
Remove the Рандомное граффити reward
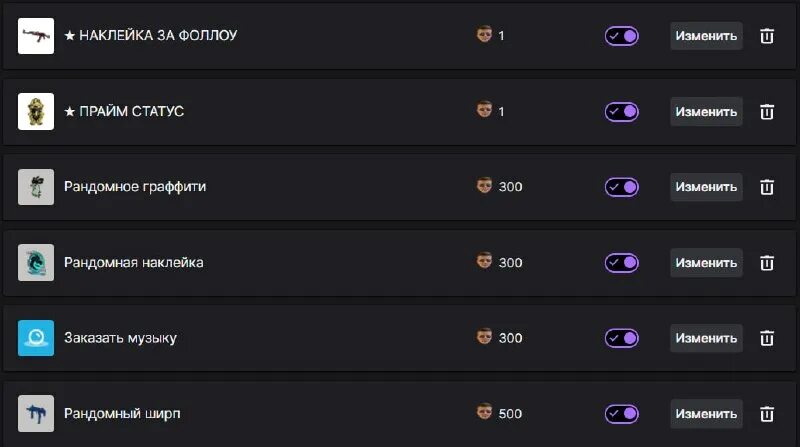[x=767, y=187]
